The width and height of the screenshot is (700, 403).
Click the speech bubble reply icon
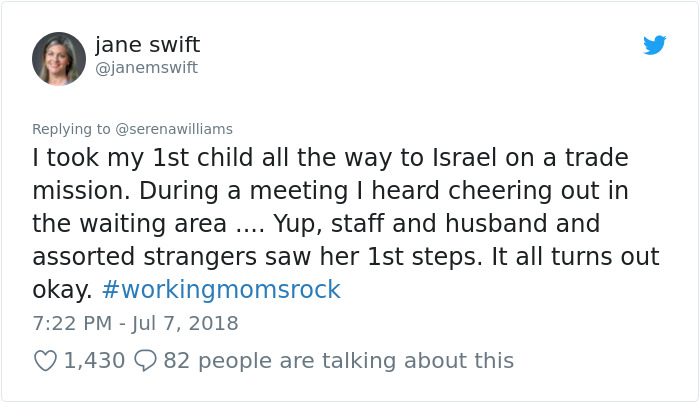(145, 360)
